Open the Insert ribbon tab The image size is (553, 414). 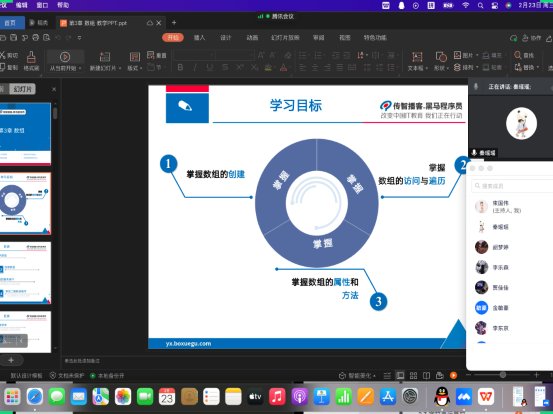click(199, 38)
